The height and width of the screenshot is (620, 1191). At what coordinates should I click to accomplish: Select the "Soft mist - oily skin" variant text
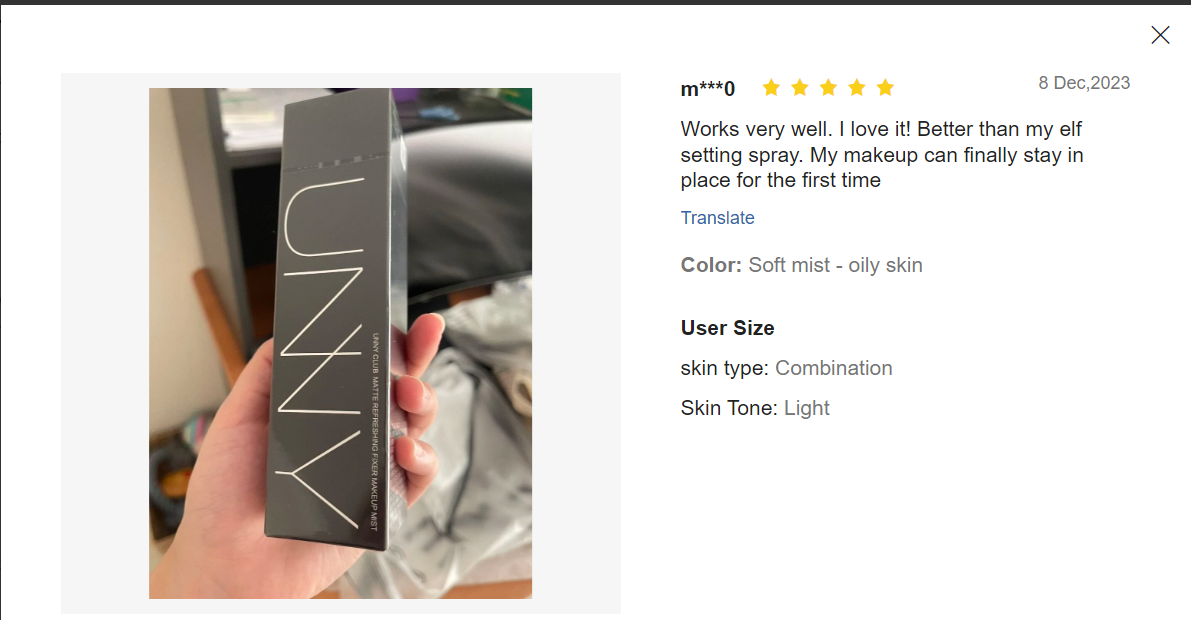coord(836,265)
